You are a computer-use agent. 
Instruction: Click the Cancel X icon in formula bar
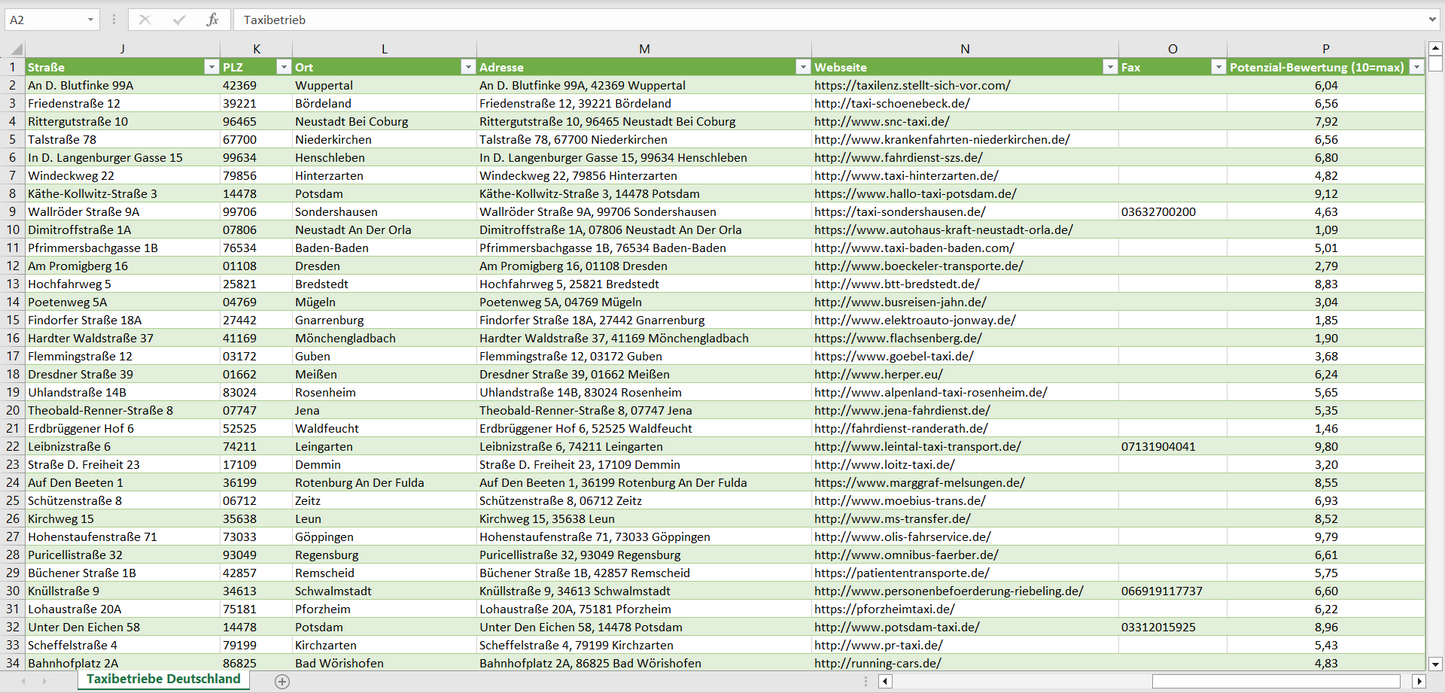tap(145, 20)
